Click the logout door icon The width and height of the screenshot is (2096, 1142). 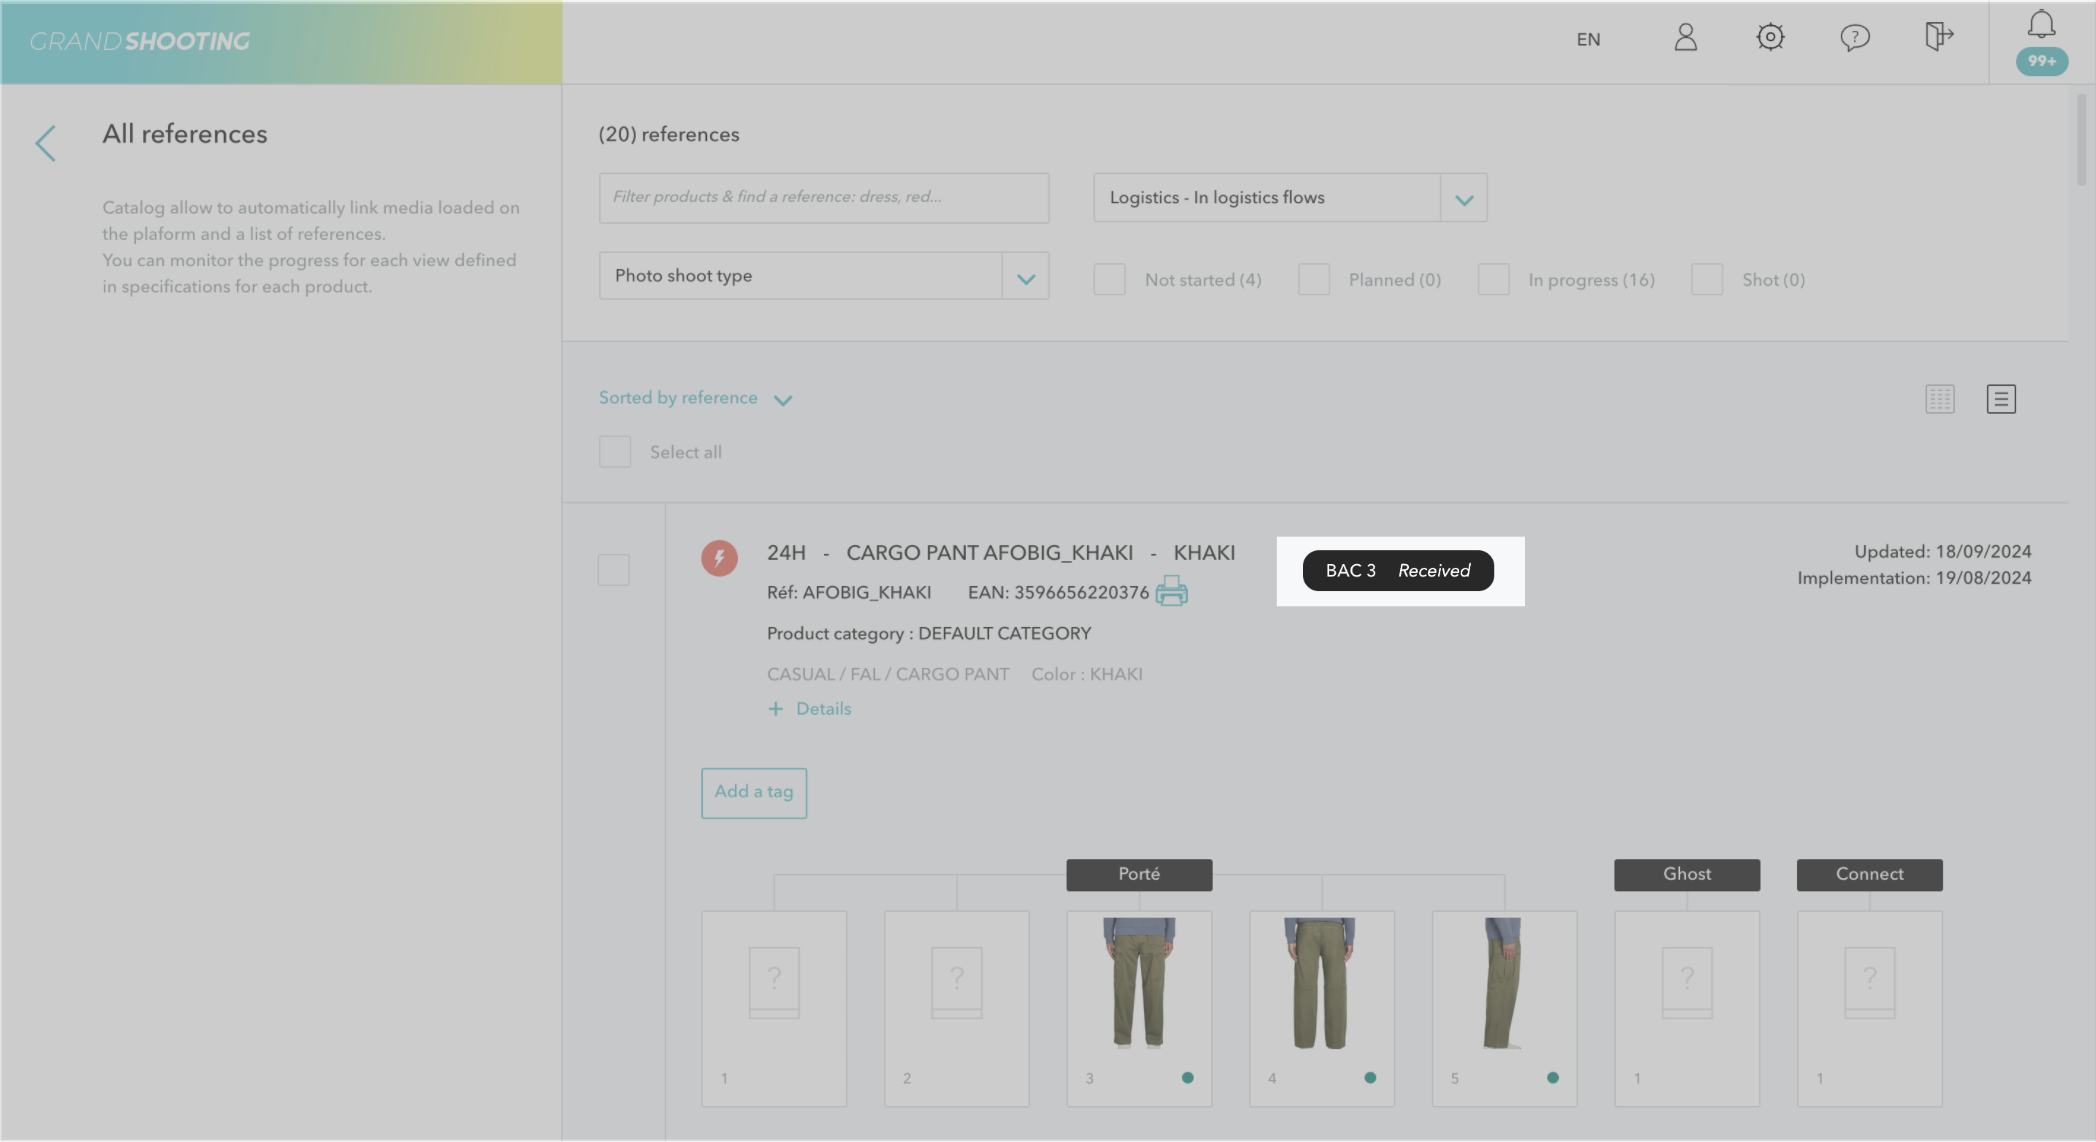pyautogui.click(x=1938, y=38)
